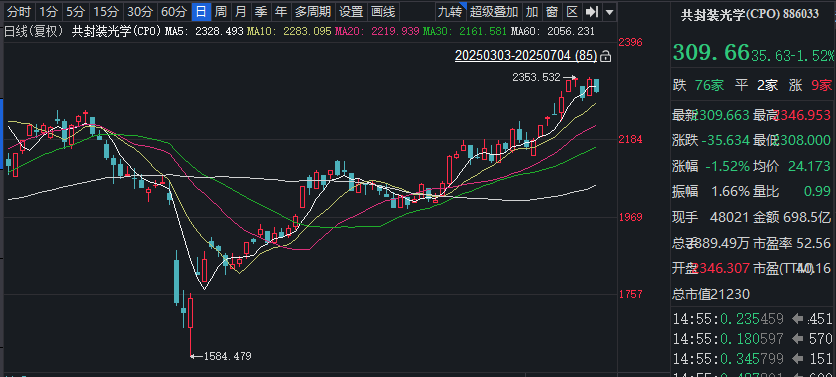Click the arrow icon on trade row 570
This screenshot has height=377, width=836.
point(798,338)
